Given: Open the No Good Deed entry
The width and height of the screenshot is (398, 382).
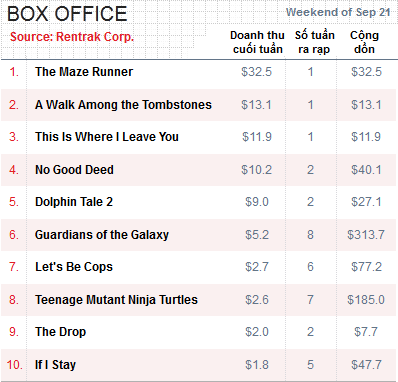Looking at the screenshot, I should click(x=74, y=170).
